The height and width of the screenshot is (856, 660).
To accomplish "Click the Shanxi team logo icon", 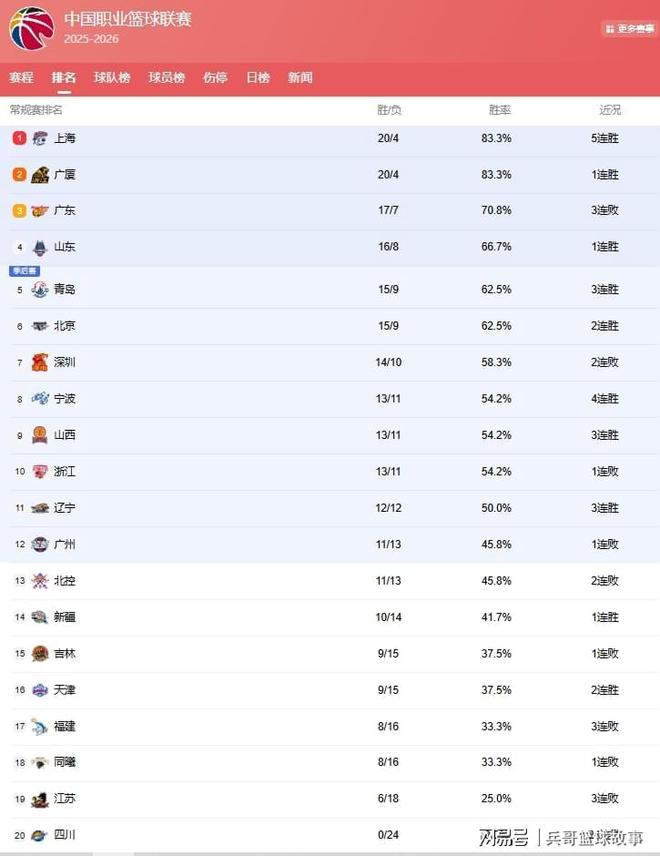I will pyautogui.click(x=40, y=435).
